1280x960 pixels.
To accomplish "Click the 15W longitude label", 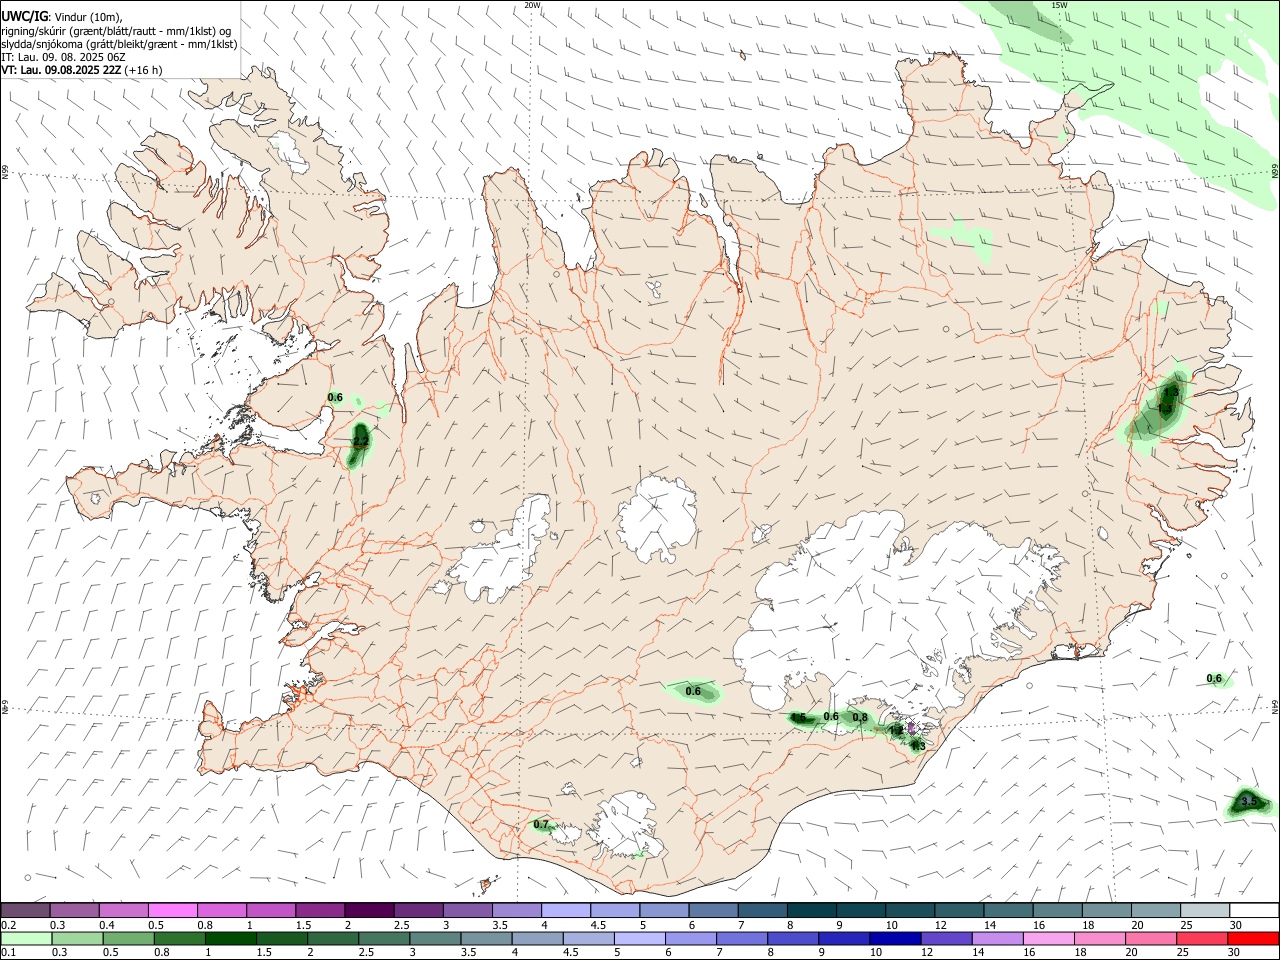I will coord(1059,5).
